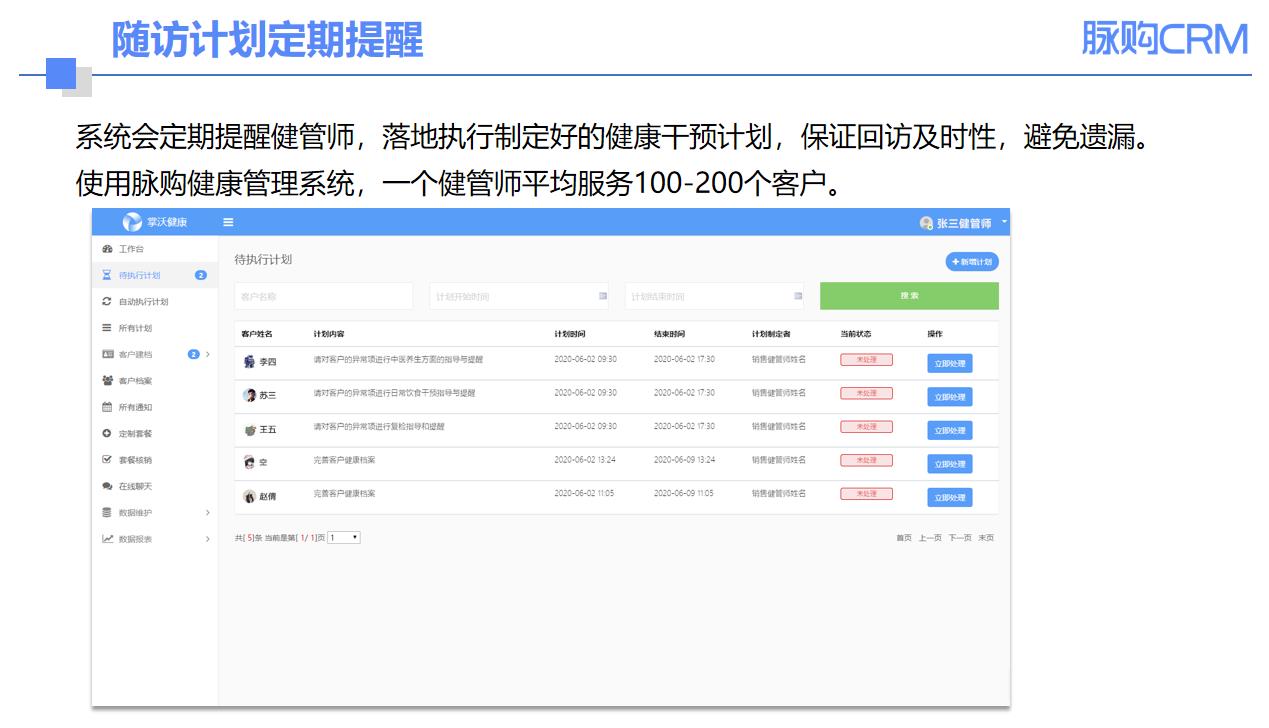Select 在线聊天 from the sidebar
1269x728 pixels.
tap(135, 487)
